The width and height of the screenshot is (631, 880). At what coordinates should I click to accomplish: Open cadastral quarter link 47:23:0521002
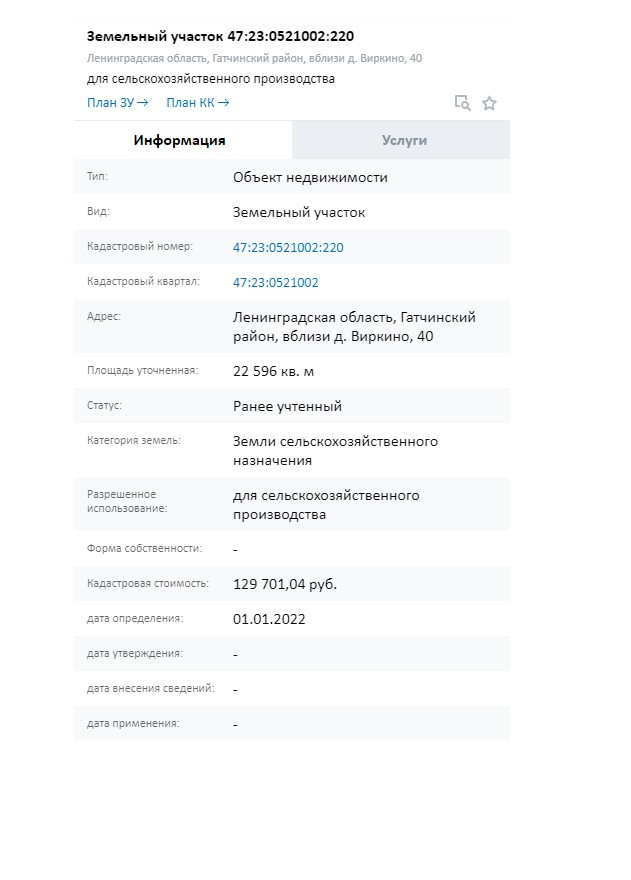click(x=276, y=282)
